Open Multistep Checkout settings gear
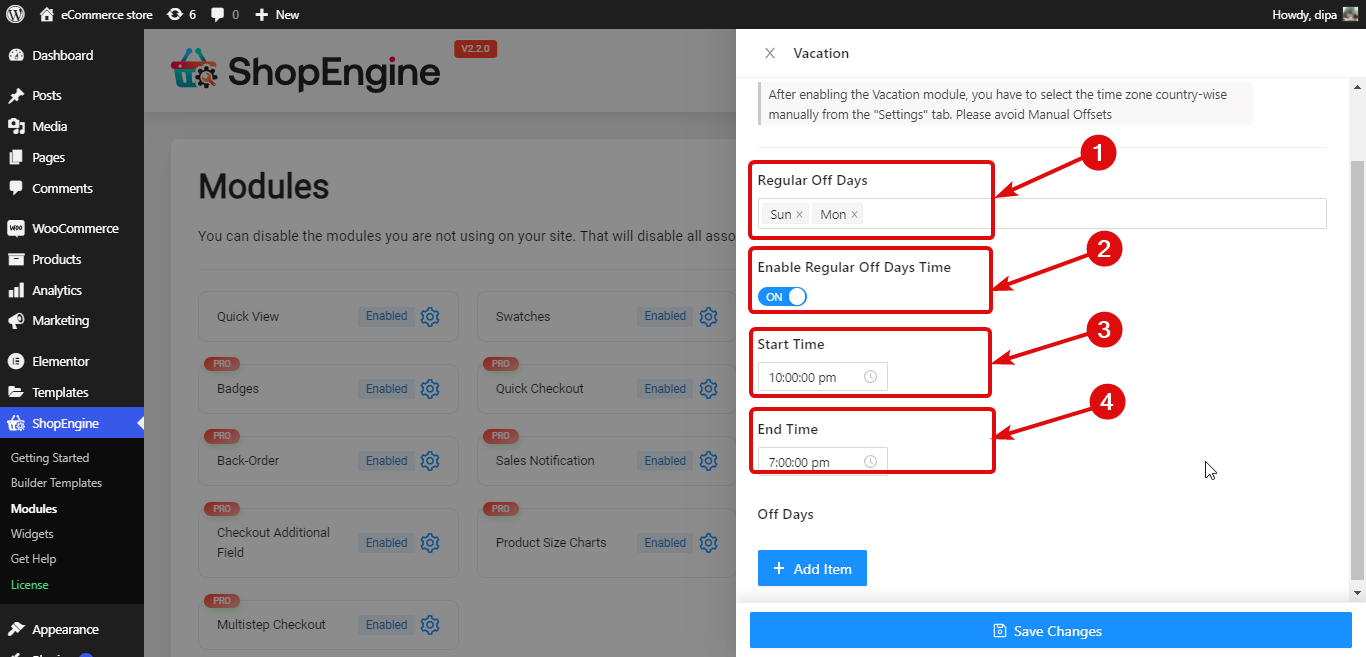Image resolution: width=1366 pixels, height=657 pixels. [x=430, y=624]
